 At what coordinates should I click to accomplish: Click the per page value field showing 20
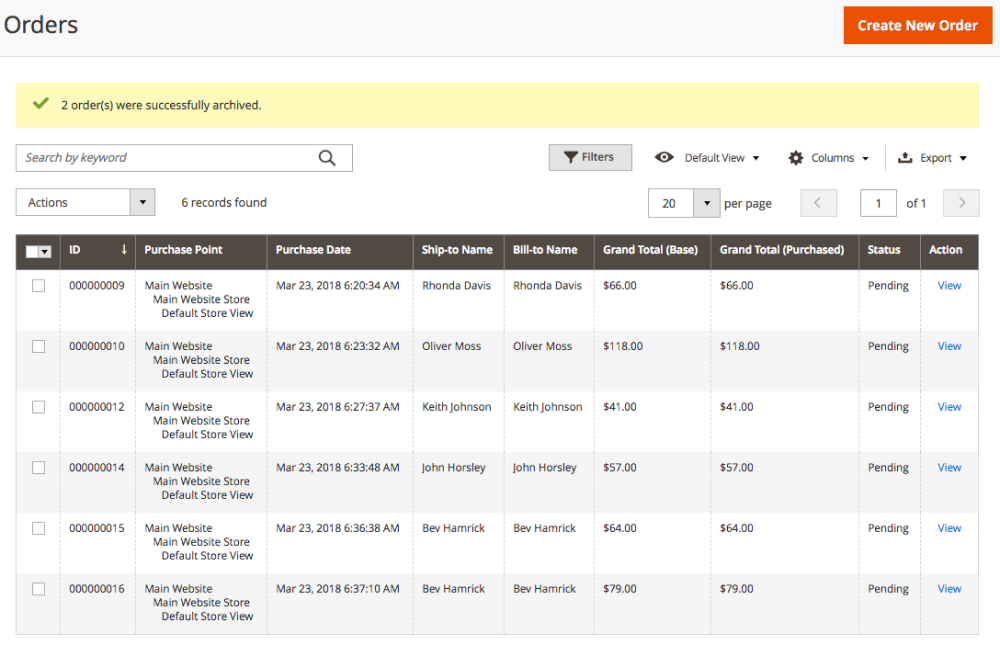point(671,203)
